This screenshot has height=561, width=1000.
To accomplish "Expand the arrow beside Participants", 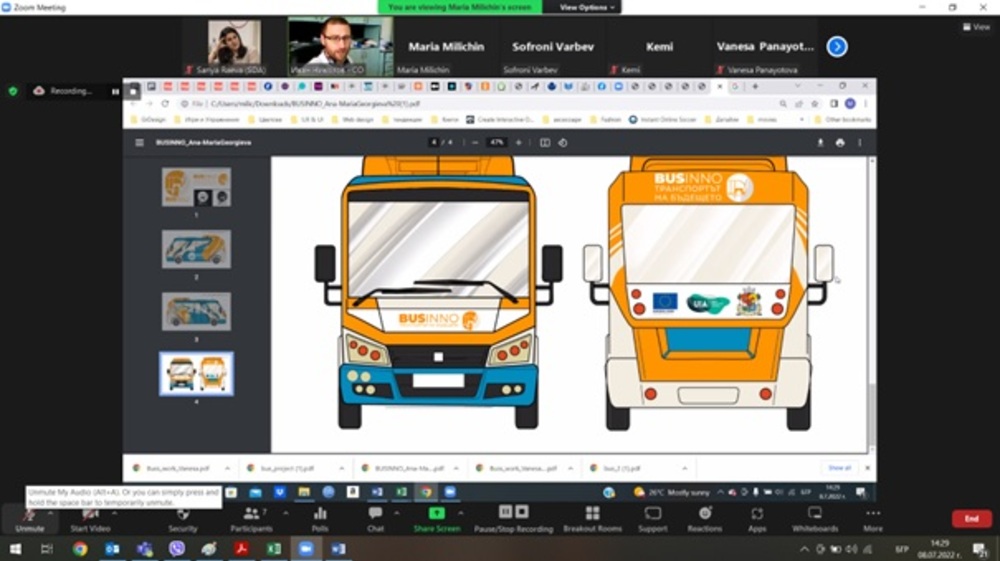I will 286,513.
